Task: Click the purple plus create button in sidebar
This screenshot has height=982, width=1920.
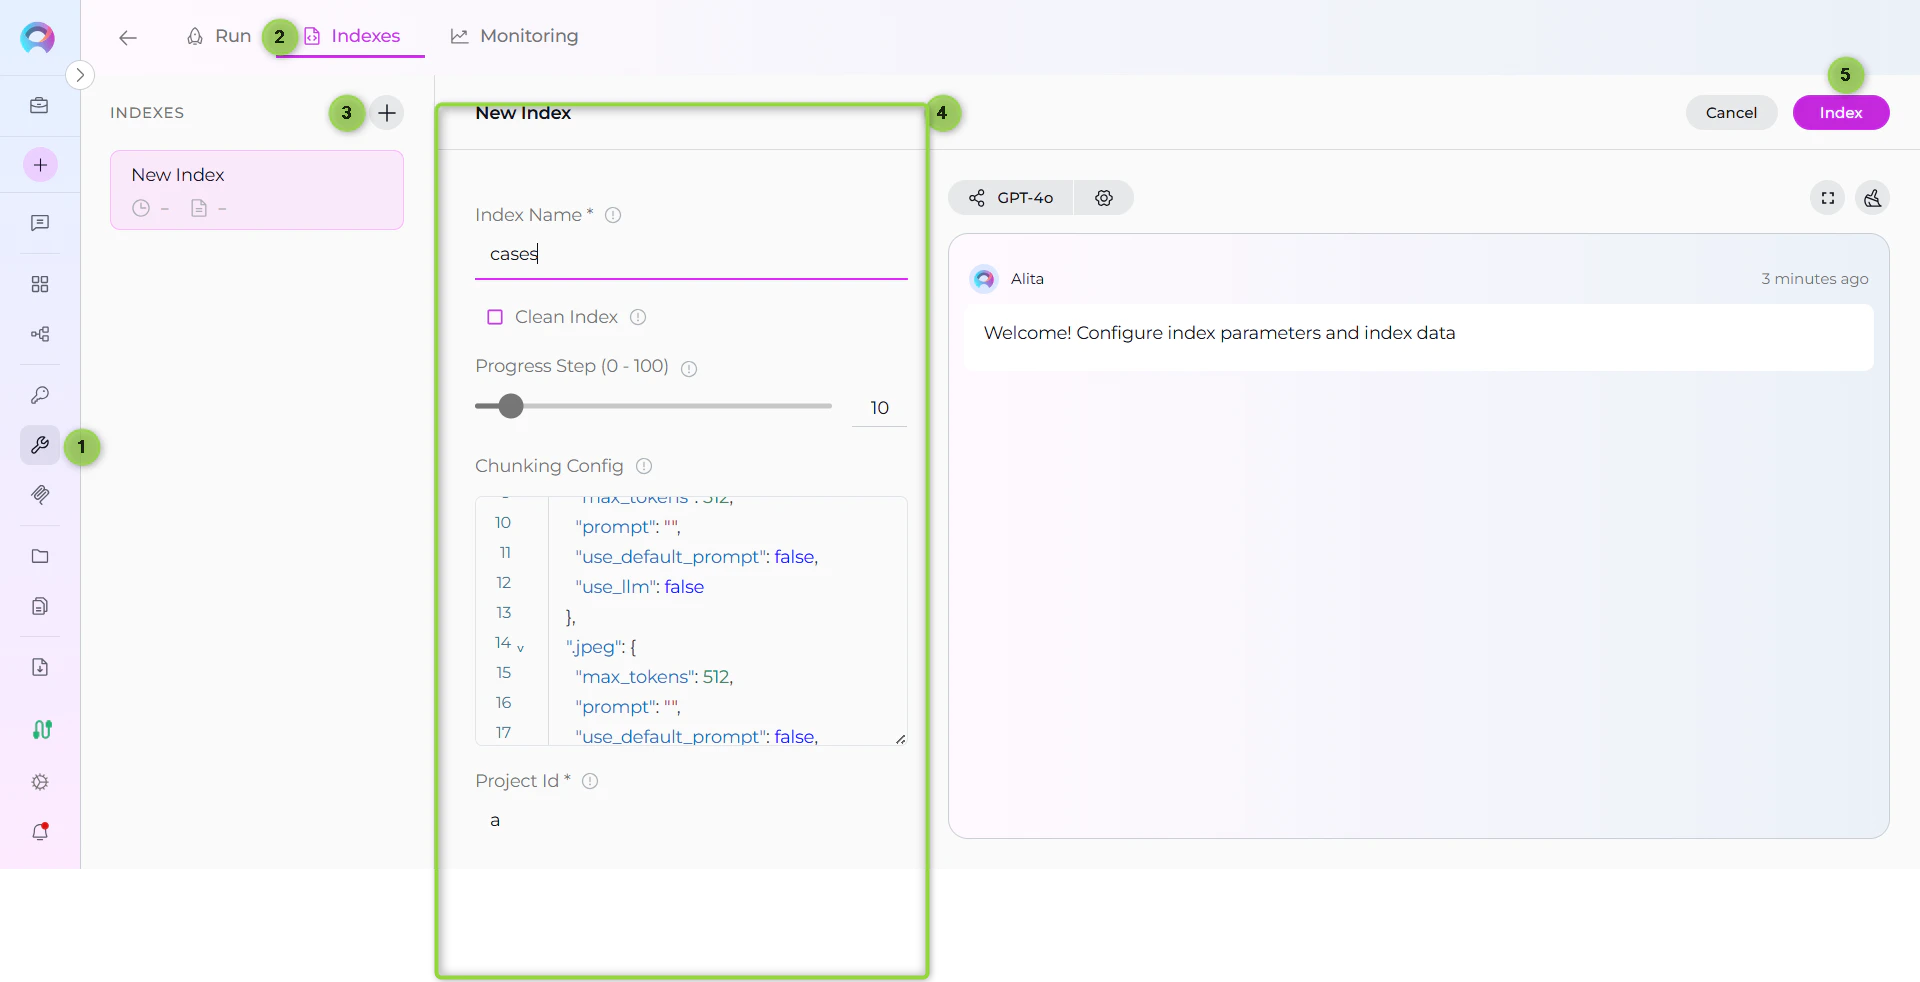Action: coord(40,165)
